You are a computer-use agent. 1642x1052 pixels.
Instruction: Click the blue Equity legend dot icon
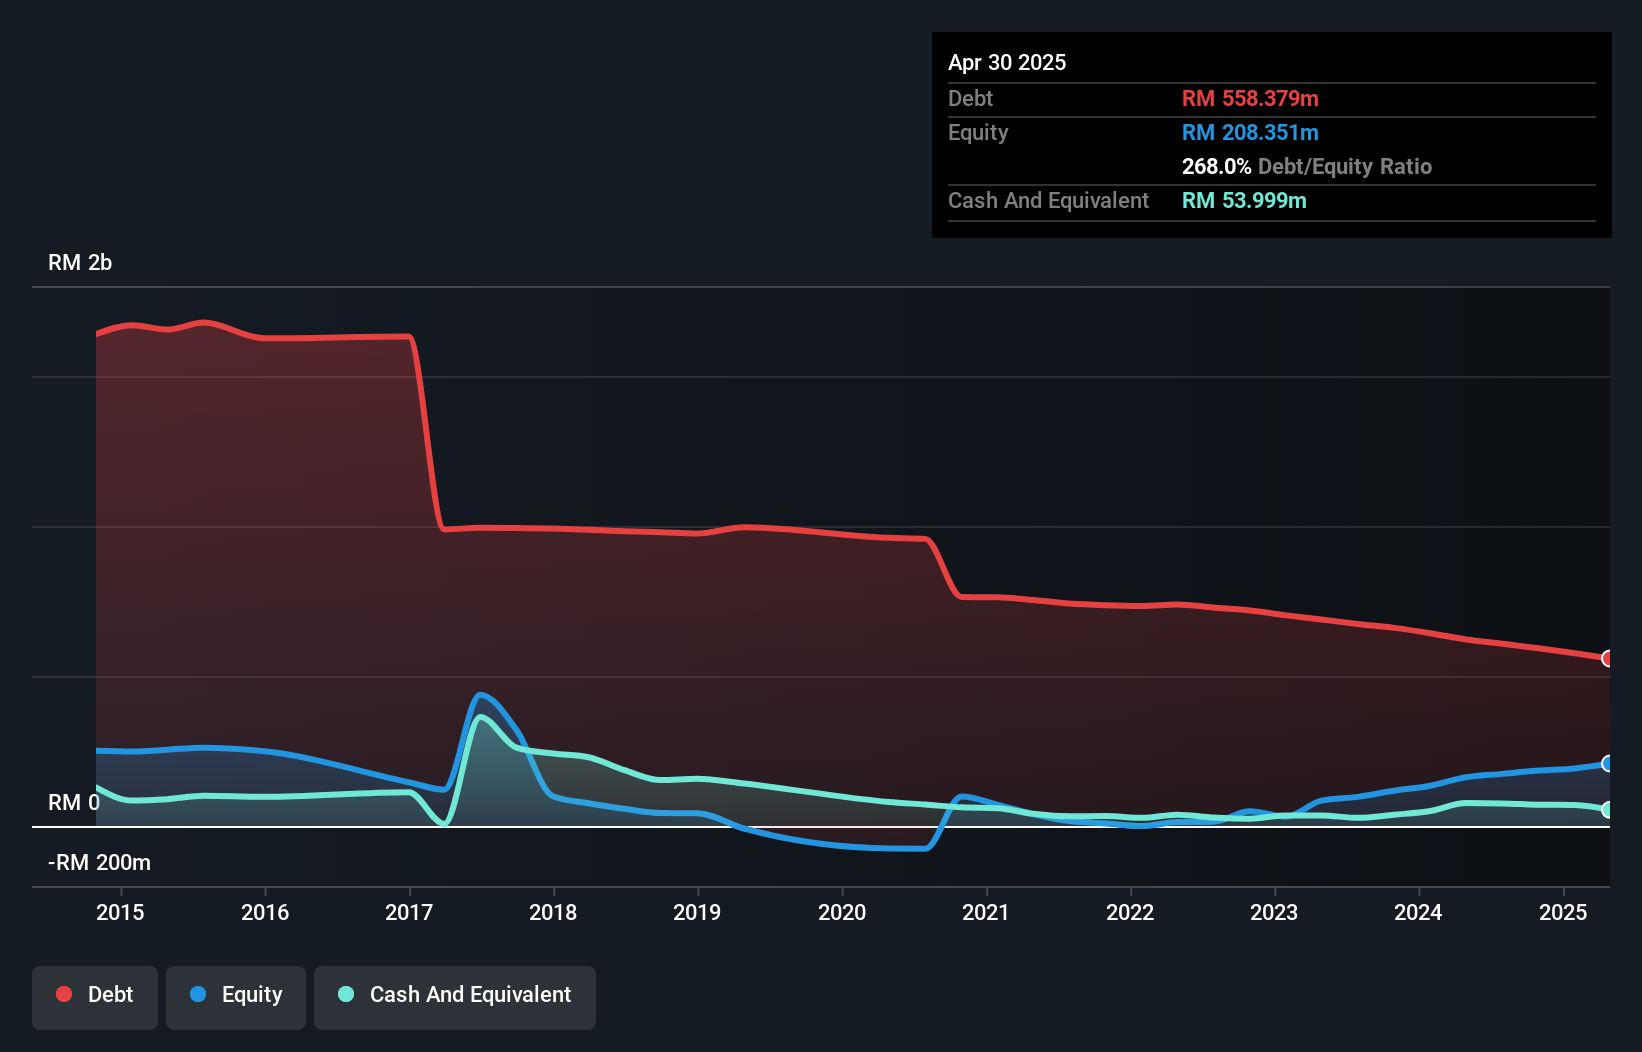tap(196, 995)
